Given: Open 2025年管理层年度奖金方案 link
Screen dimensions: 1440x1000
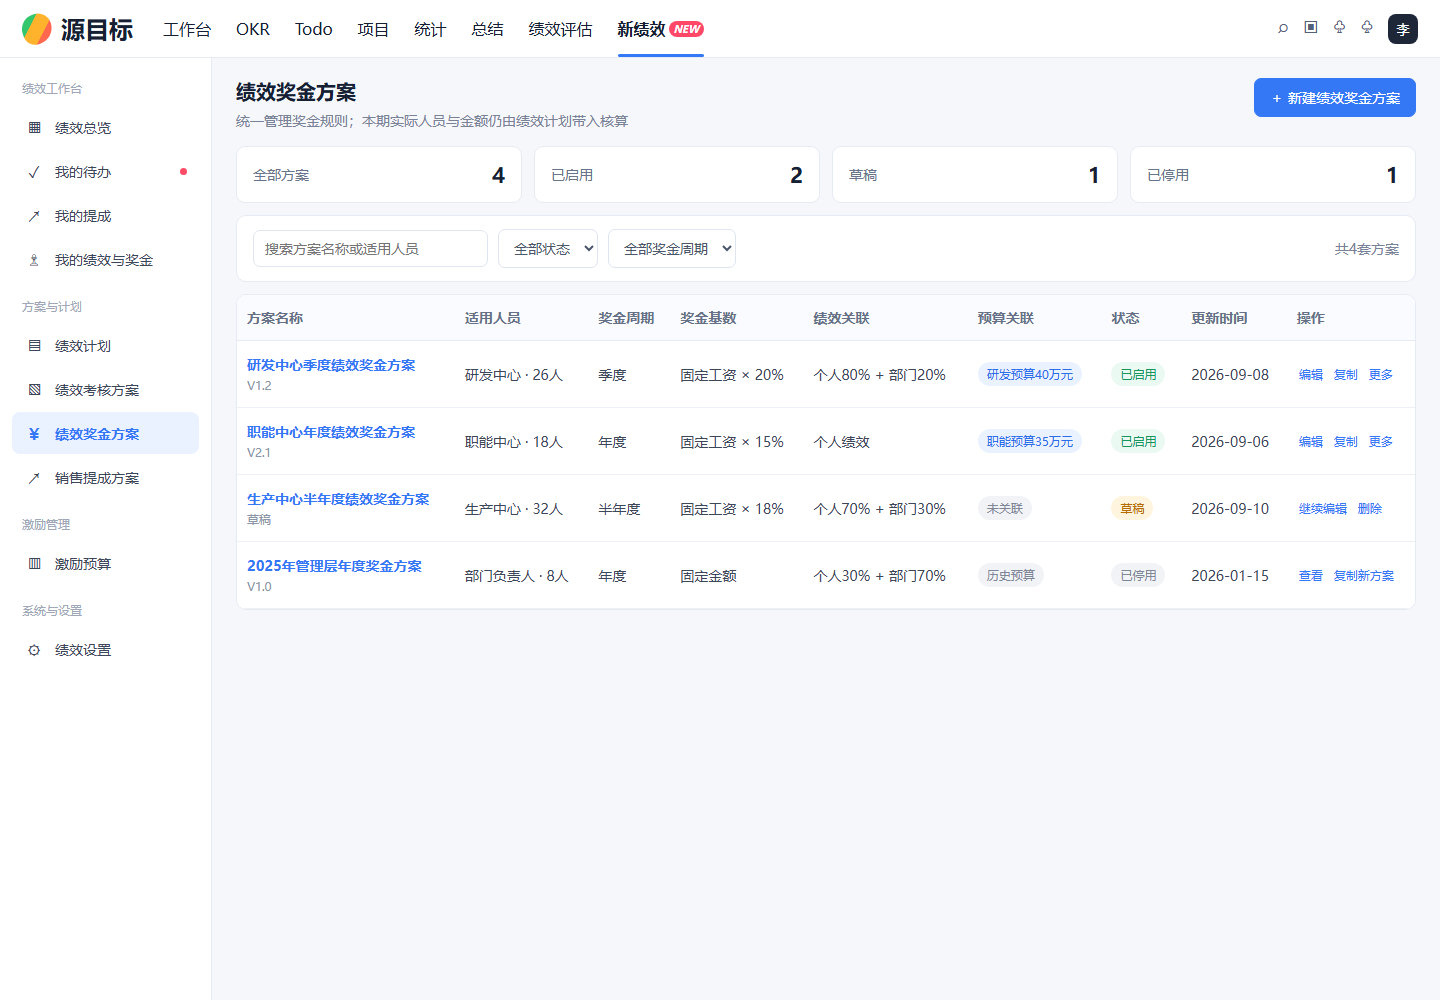Looking at the screenshot, I should [x=334, y=566].
